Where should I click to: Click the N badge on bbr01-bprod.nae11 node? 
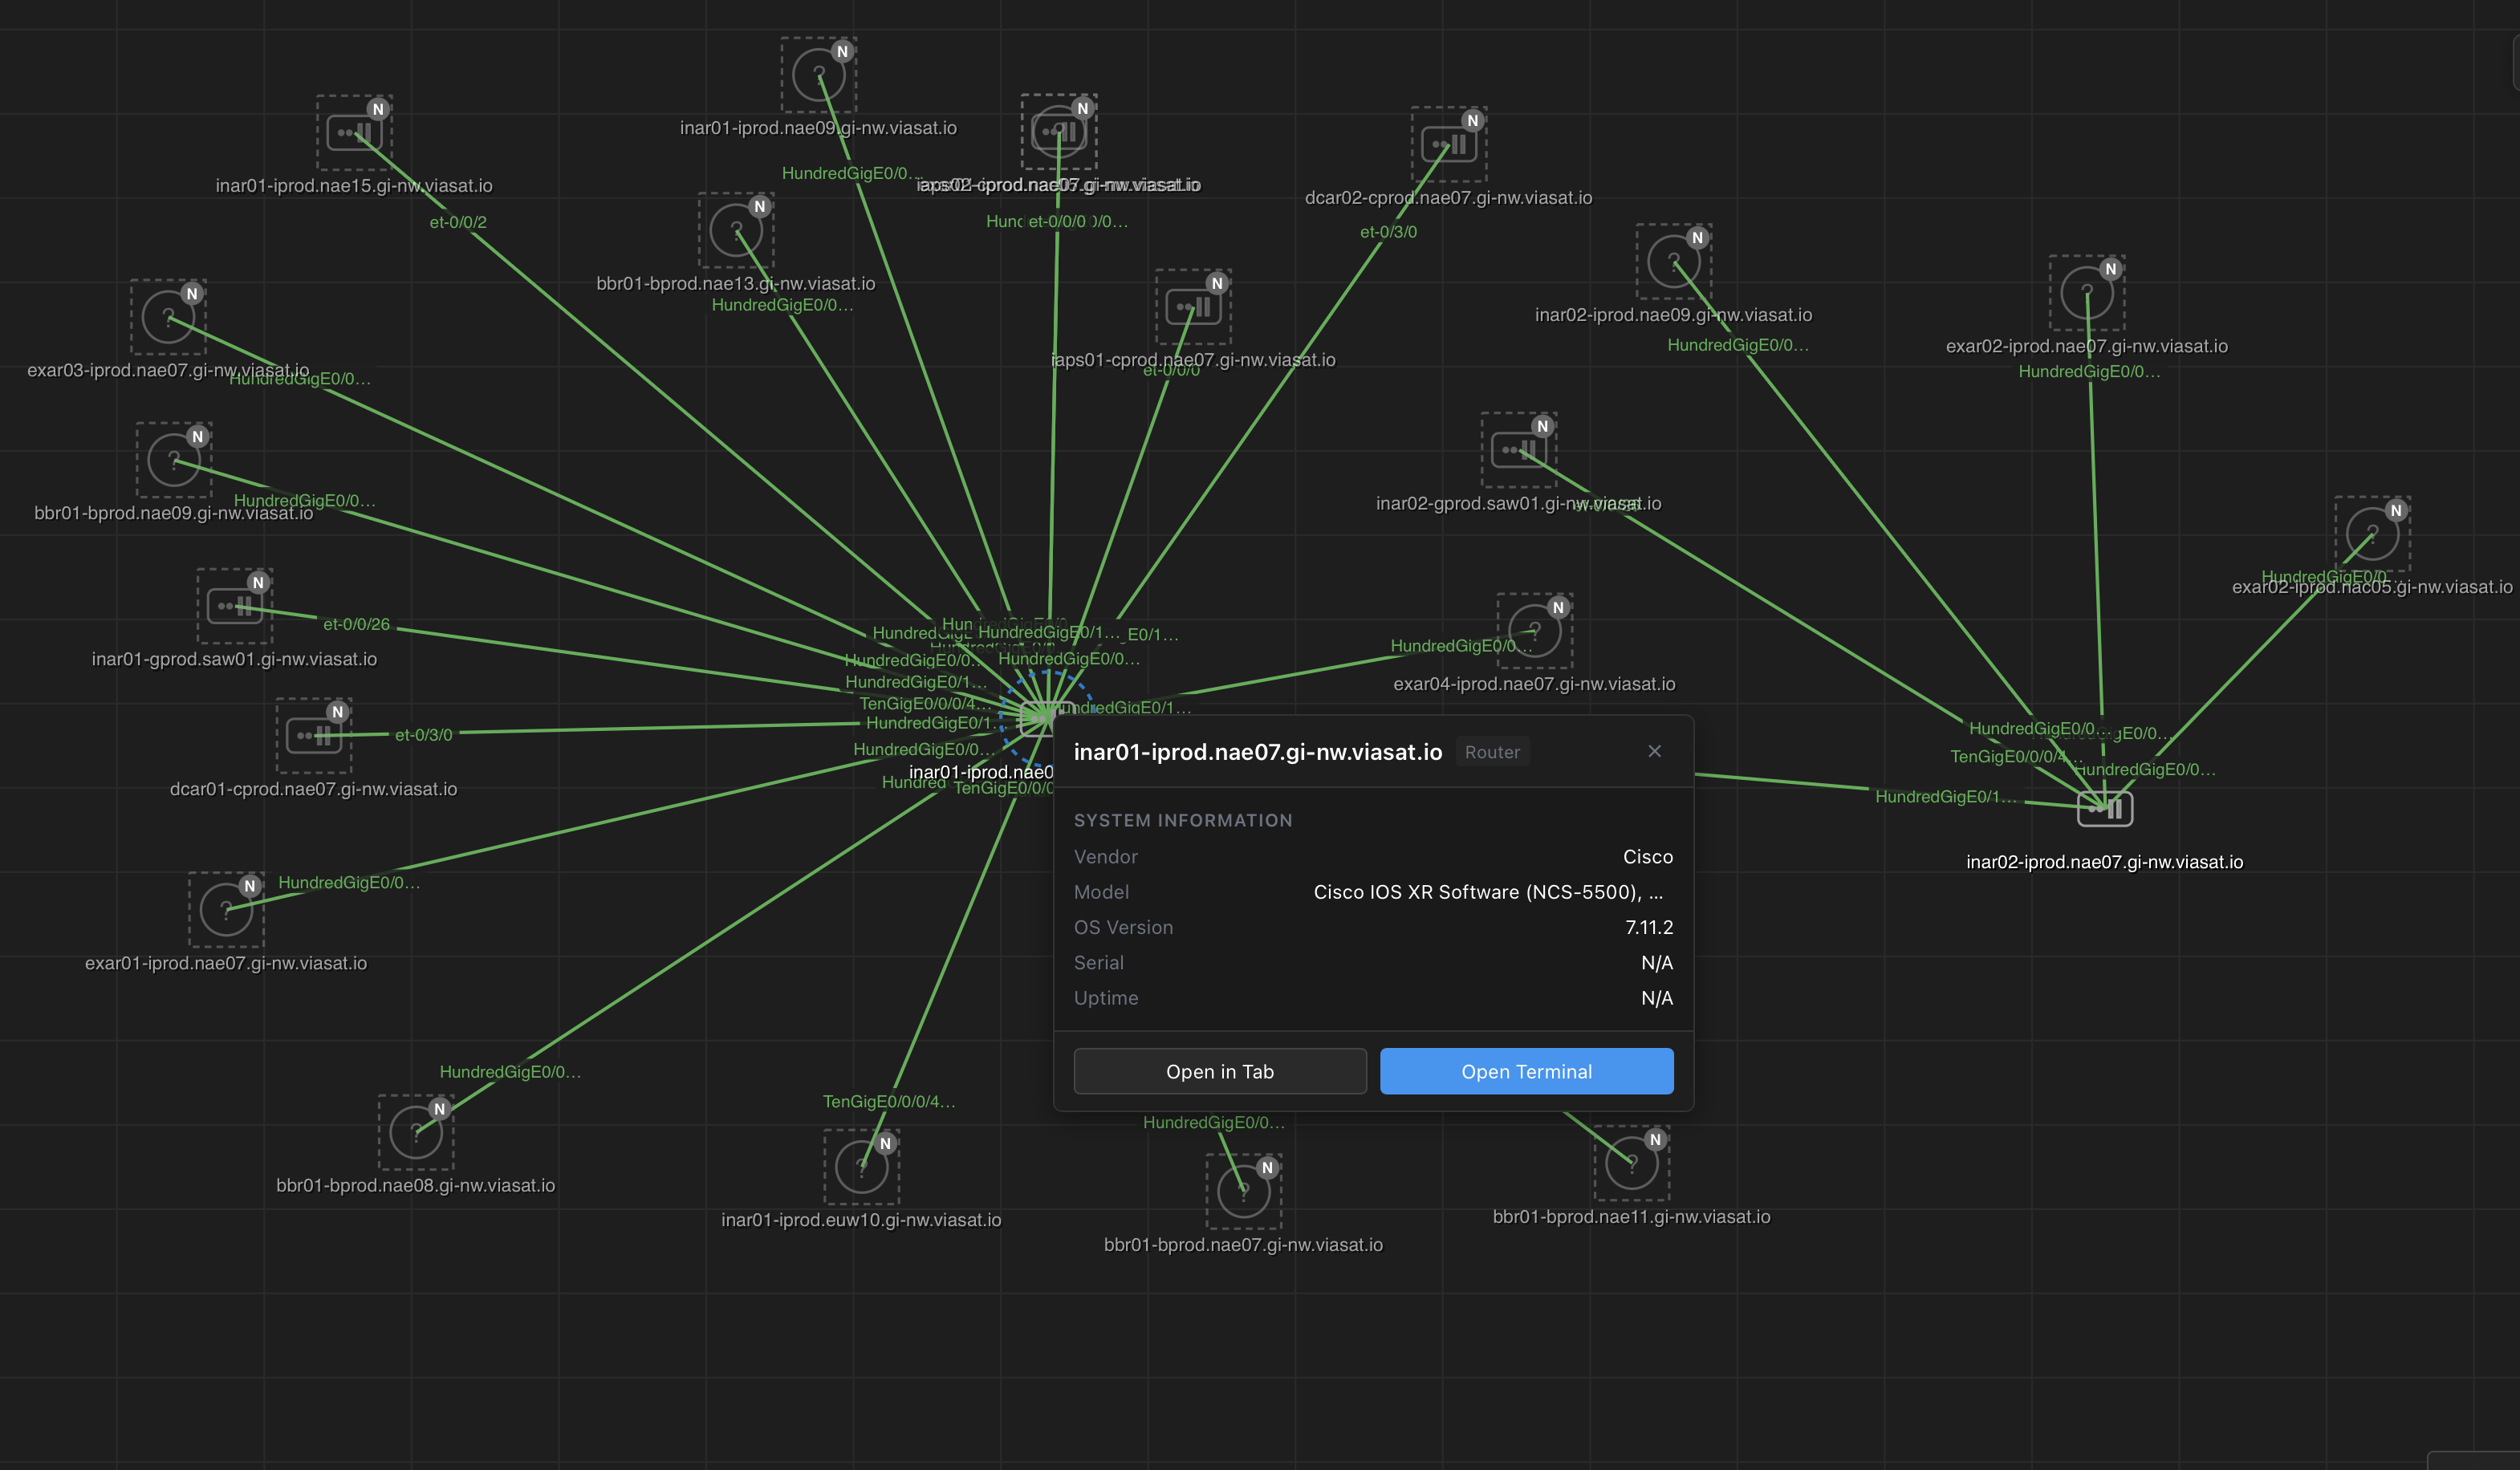[1655, 1139]
